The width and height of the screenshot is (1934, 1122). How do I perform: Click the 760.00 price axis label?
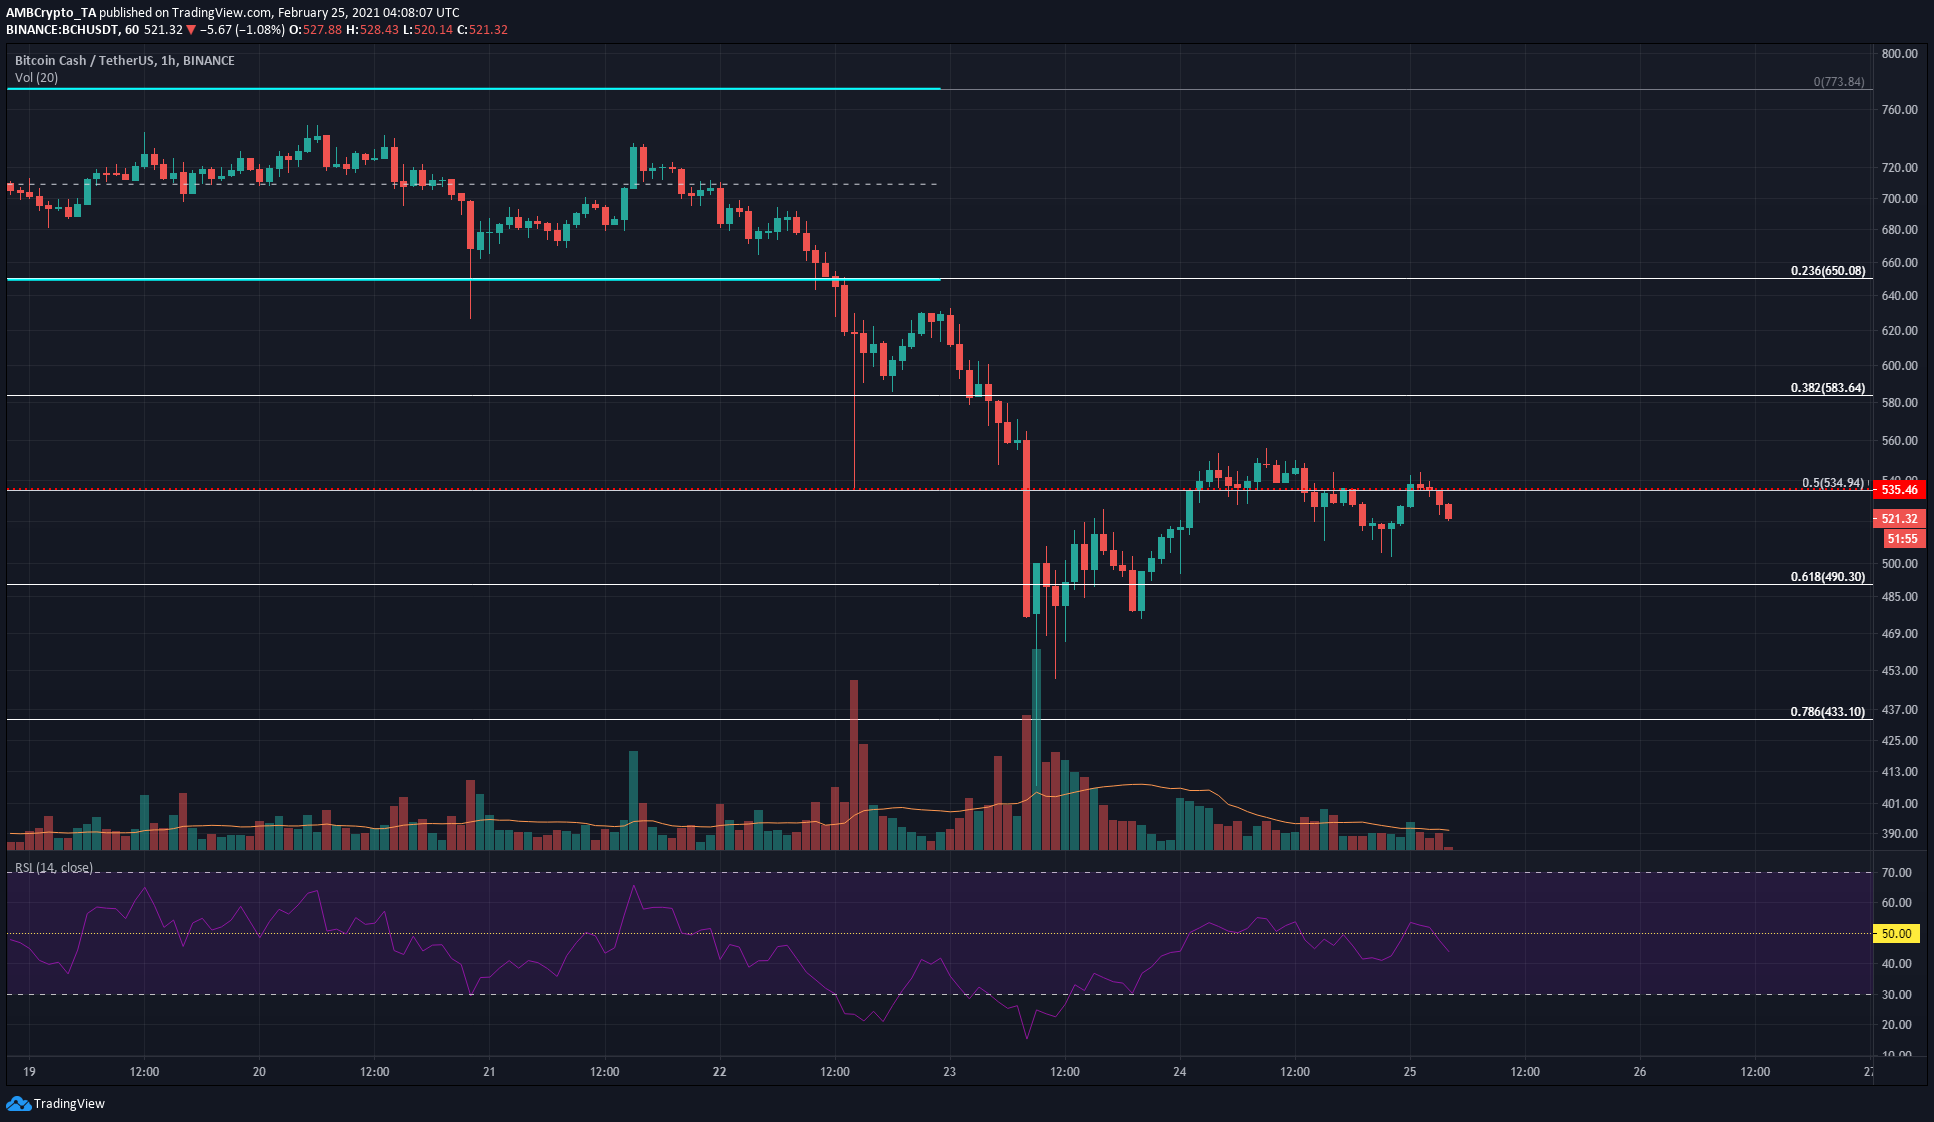click(1899, 110)
